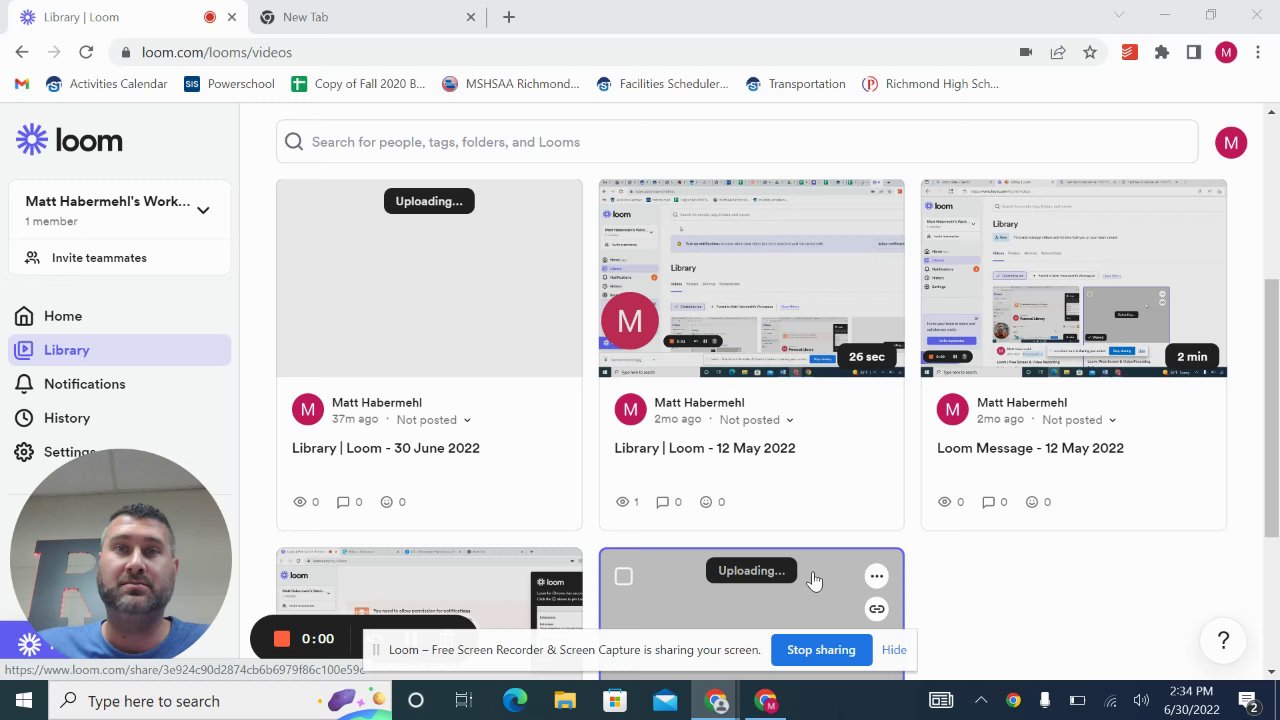Open the Windows Start menu
1280x720 pixels.
pos(24,701)
